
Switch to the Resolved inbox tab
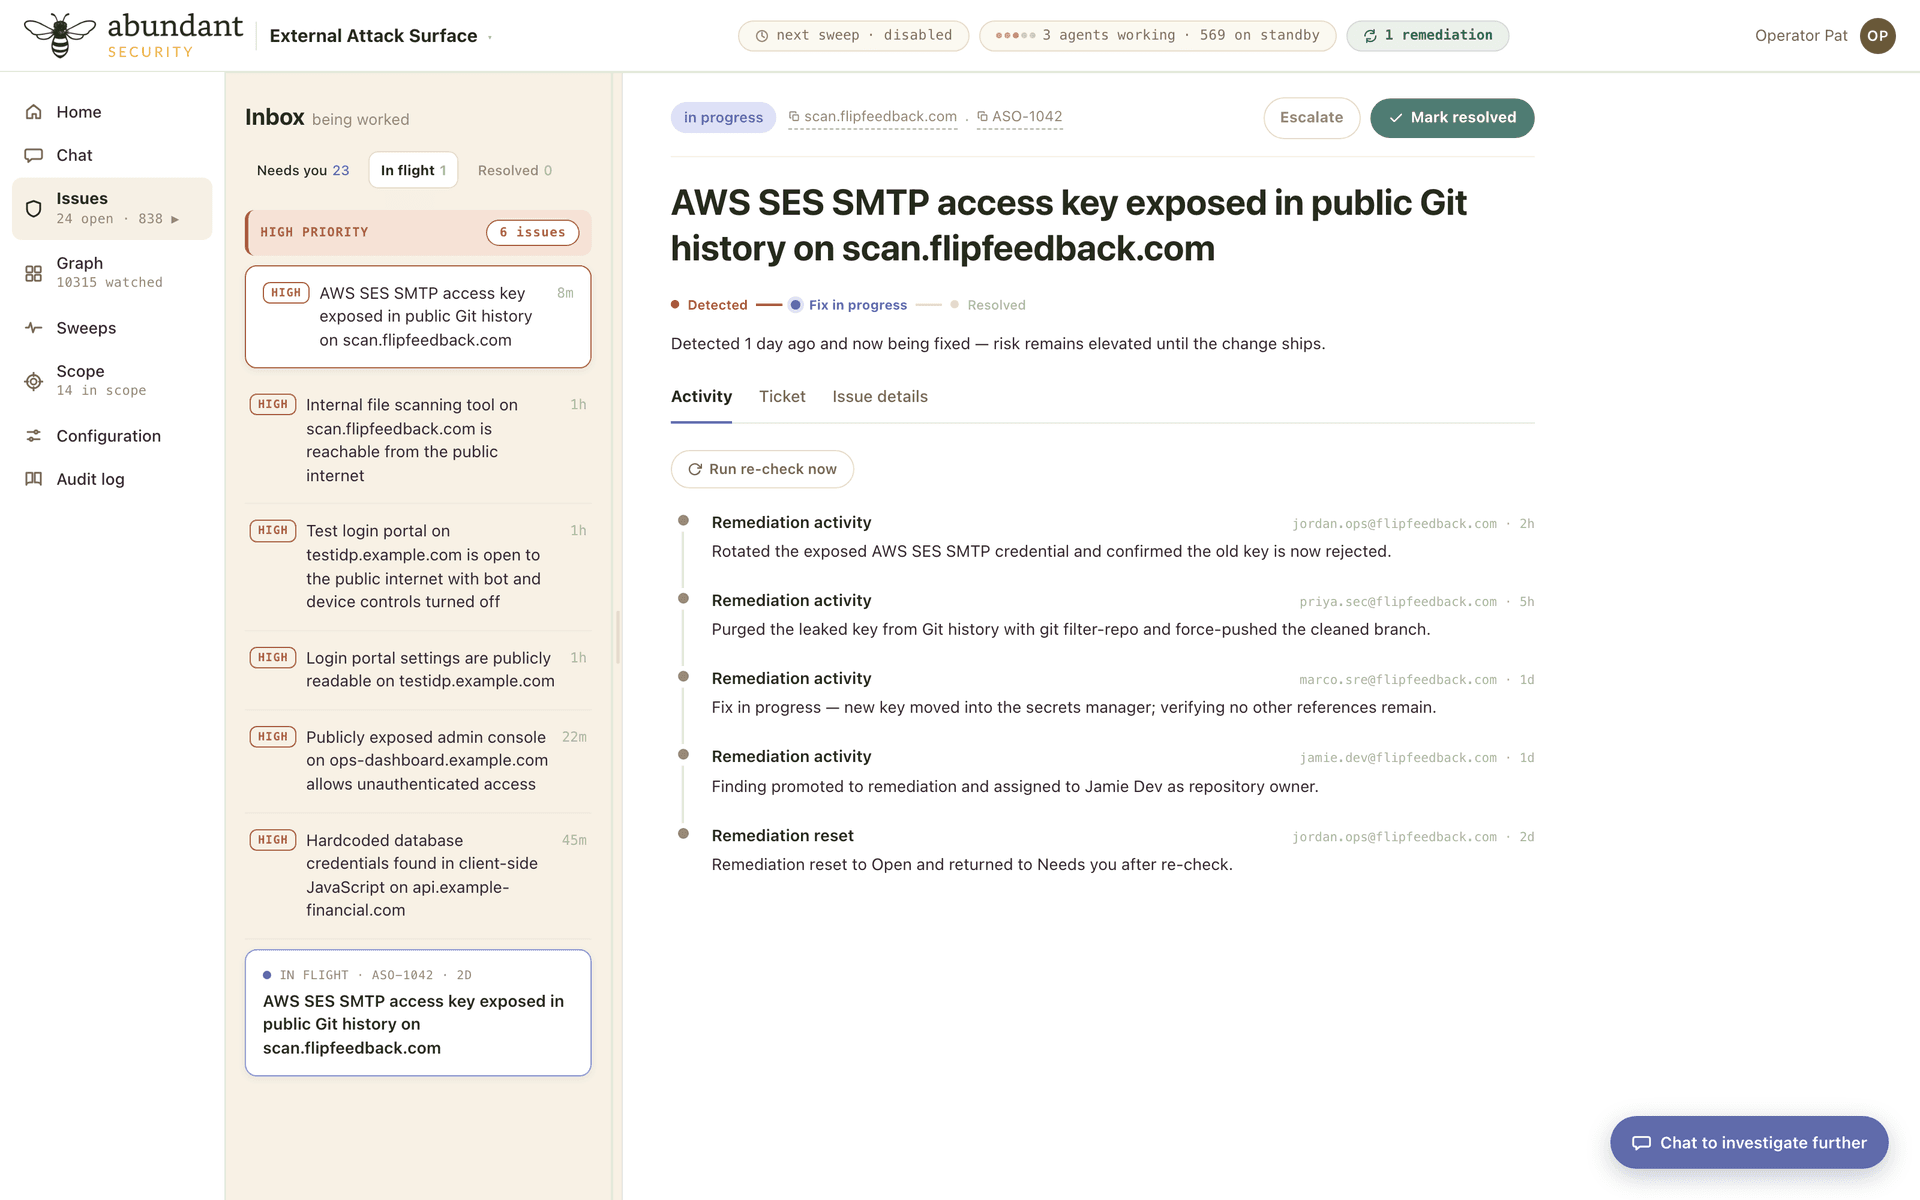(x=515, y=170)
